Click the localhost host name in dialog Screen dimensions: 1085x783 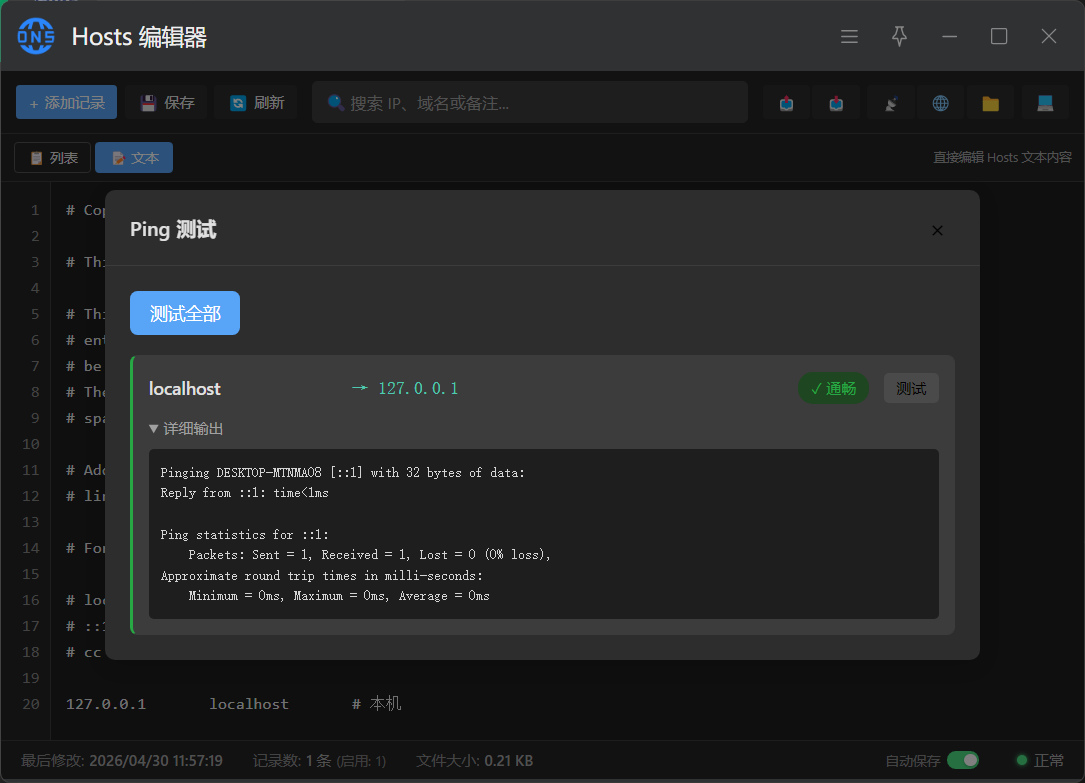click(185, 389)
